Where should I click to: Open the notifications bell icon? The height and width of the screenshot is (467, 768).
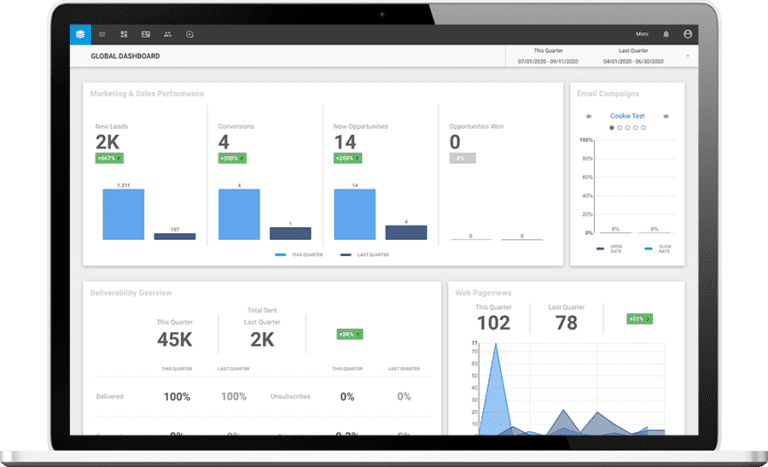666,34
